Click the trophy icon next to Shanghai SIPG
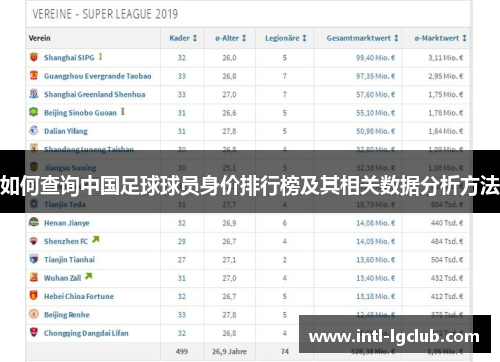Image resolution: width=500 pixels, height=362 pixels. [100, 57]
